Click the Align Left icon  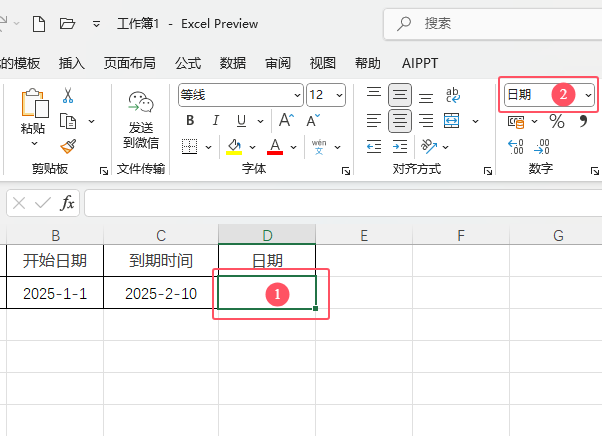[x=374, y=121]
